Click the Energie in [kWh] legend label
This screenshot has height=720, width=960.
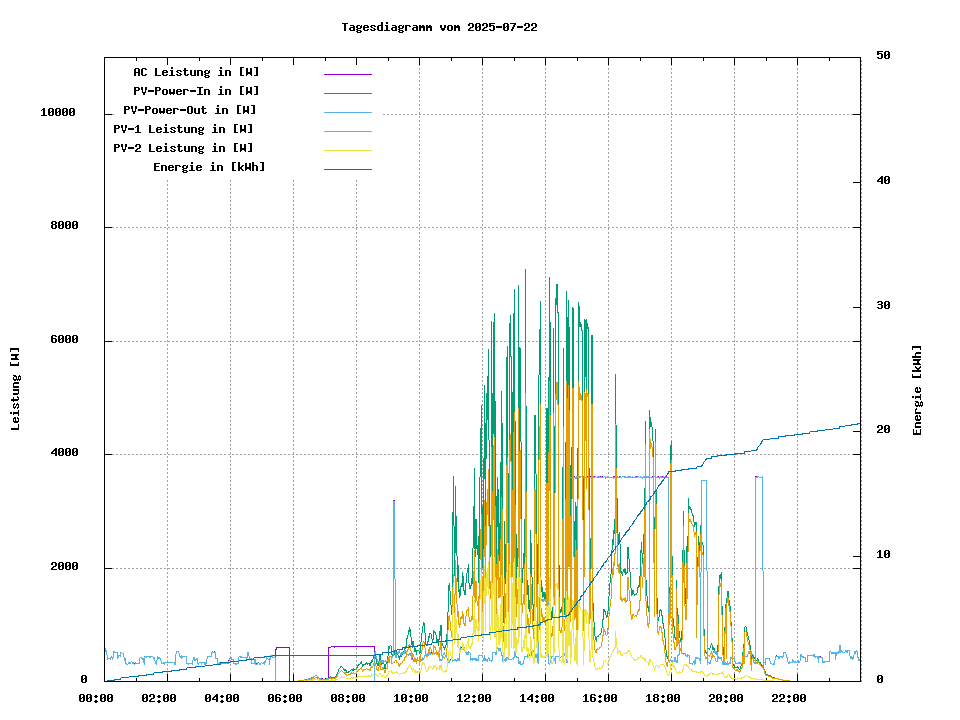click(209, 167)
